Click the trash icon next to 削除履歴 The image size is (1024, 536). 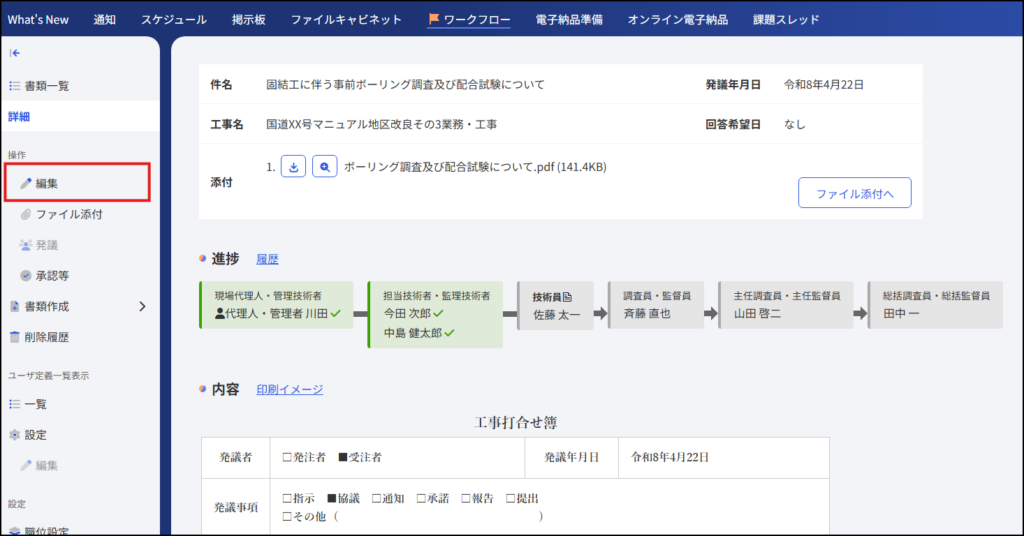(x=14, y=337)
